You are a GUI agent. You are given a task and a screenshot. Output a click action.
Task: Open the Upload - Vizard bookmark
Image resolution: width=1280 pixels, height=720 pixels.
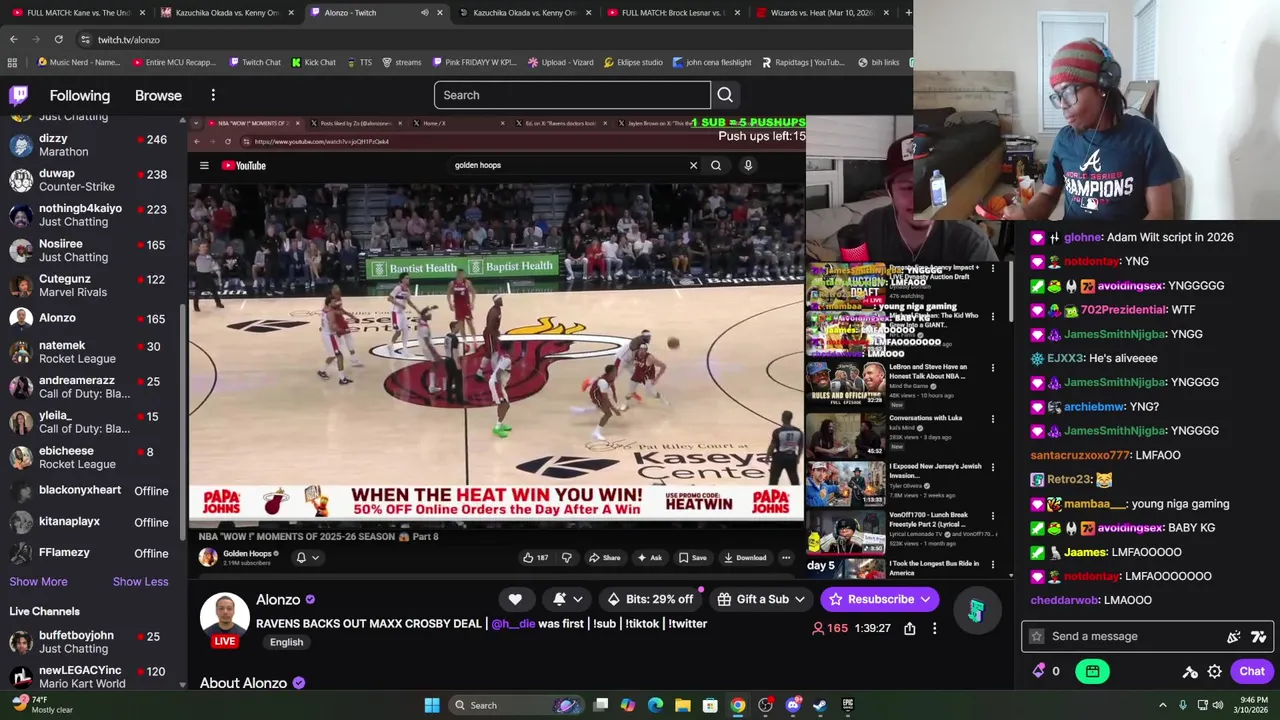[x=560, y=62]
